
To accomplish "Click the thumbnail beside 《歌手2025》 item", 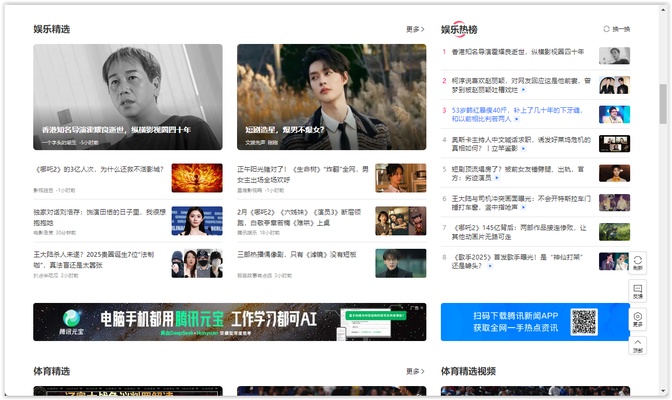I will point(614,261).
